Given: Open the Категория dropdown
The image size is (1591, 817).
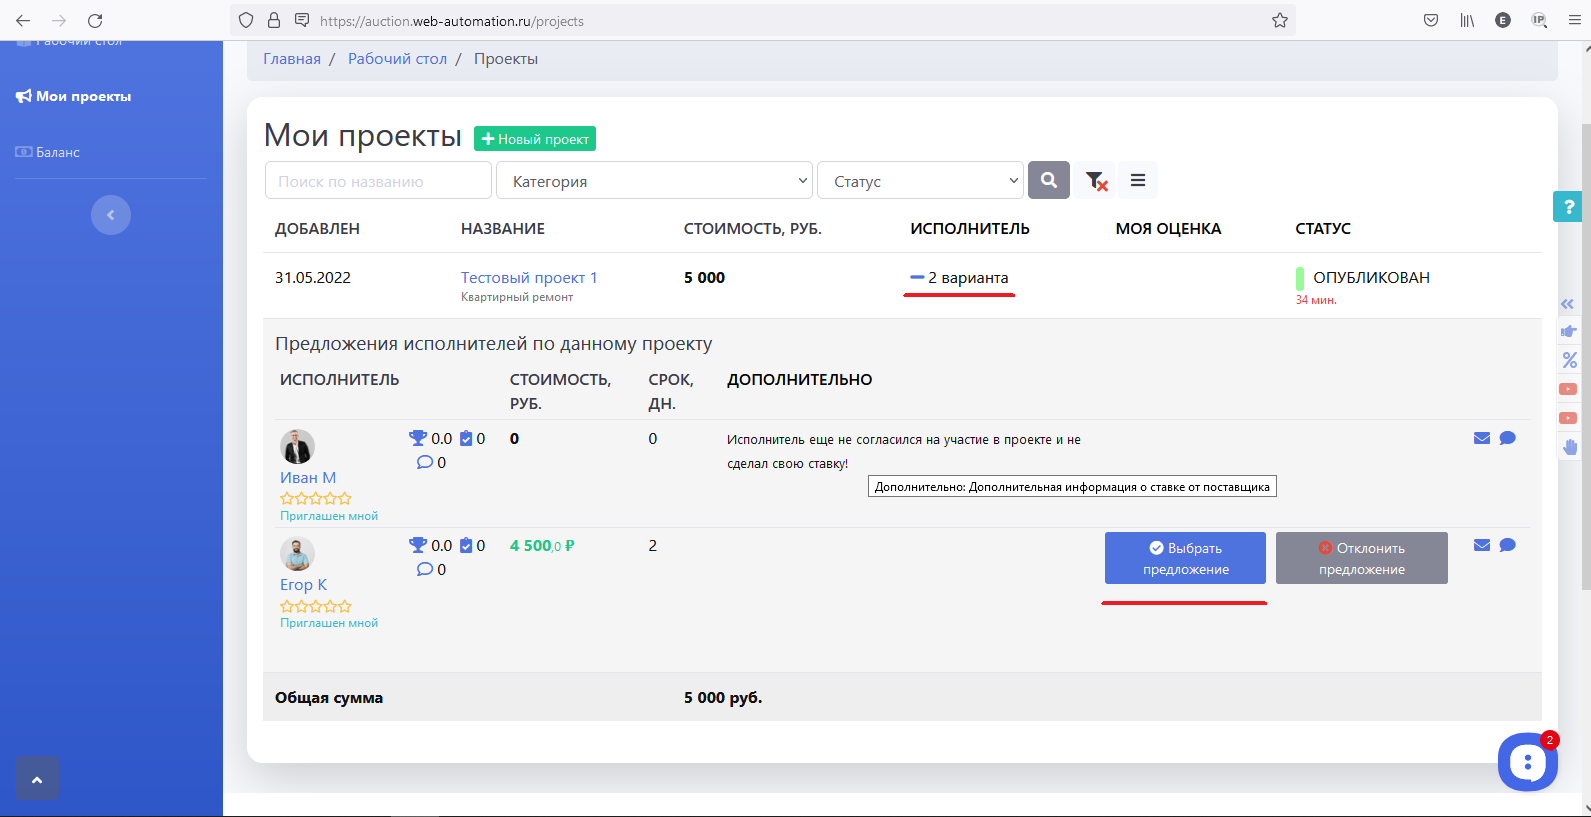Looking at the screenshot, I should point(654,181).
